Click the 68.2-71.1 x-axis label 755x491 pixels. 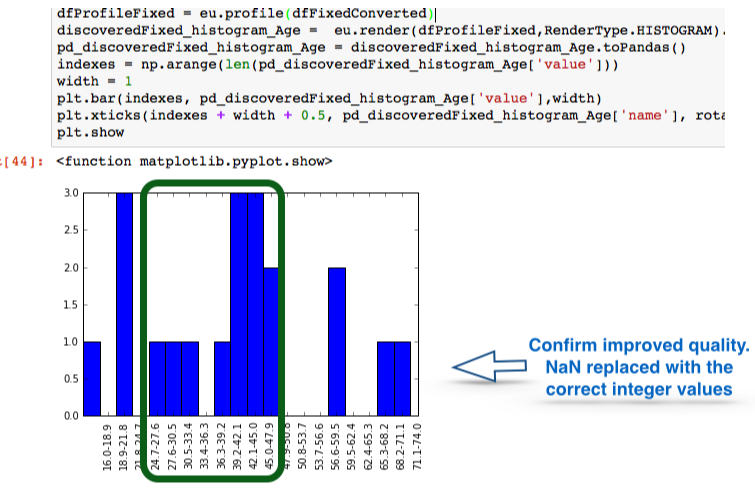coord(401,447)
